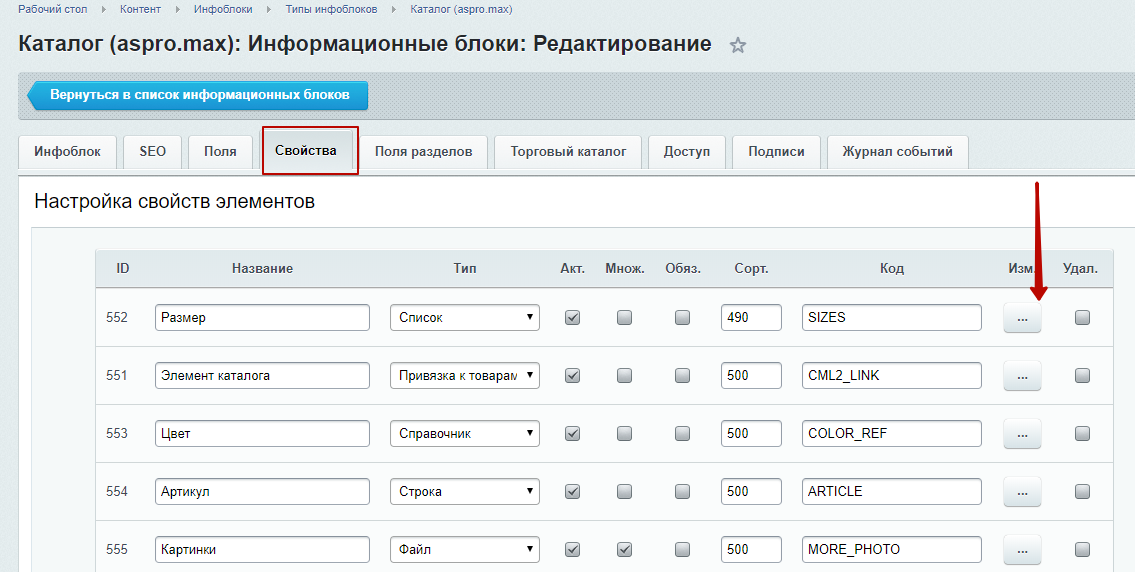This screenshot has height=572, width=1135.
Task: Toggle active checkbox for Элемент каталога row
Action: click(573, 375)
